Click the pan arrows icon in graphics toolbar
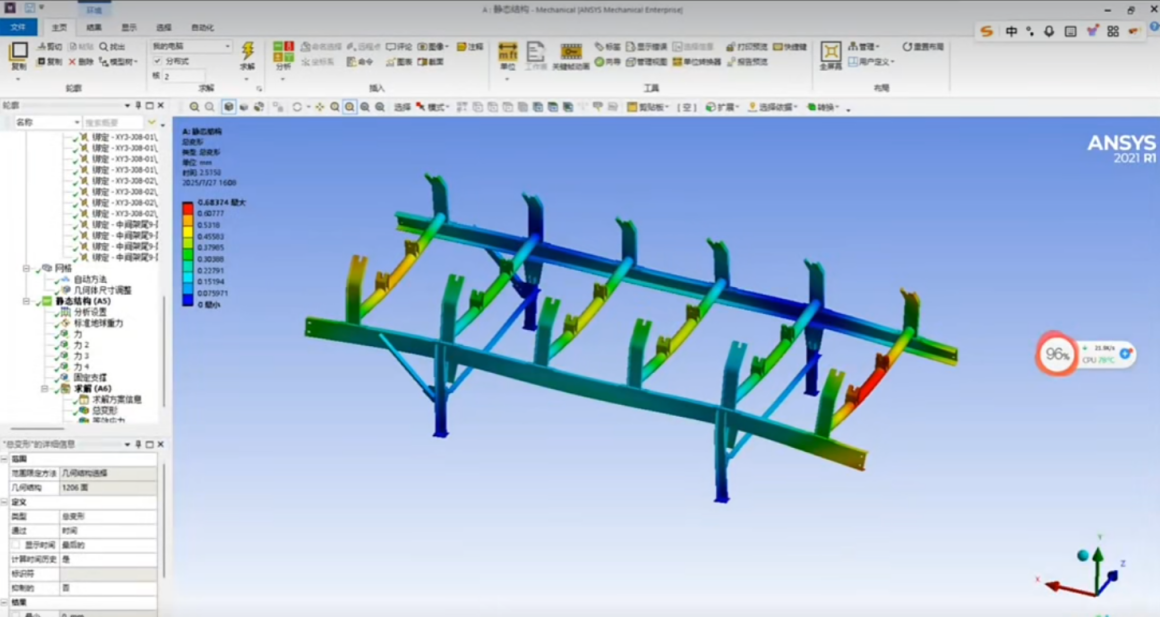 click(320, 107)
